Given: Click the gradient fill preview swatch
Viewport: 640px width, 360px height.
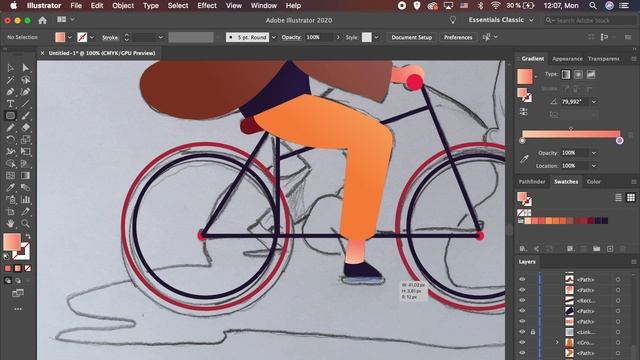Looking at the screenshot, I should coord(524,76).
